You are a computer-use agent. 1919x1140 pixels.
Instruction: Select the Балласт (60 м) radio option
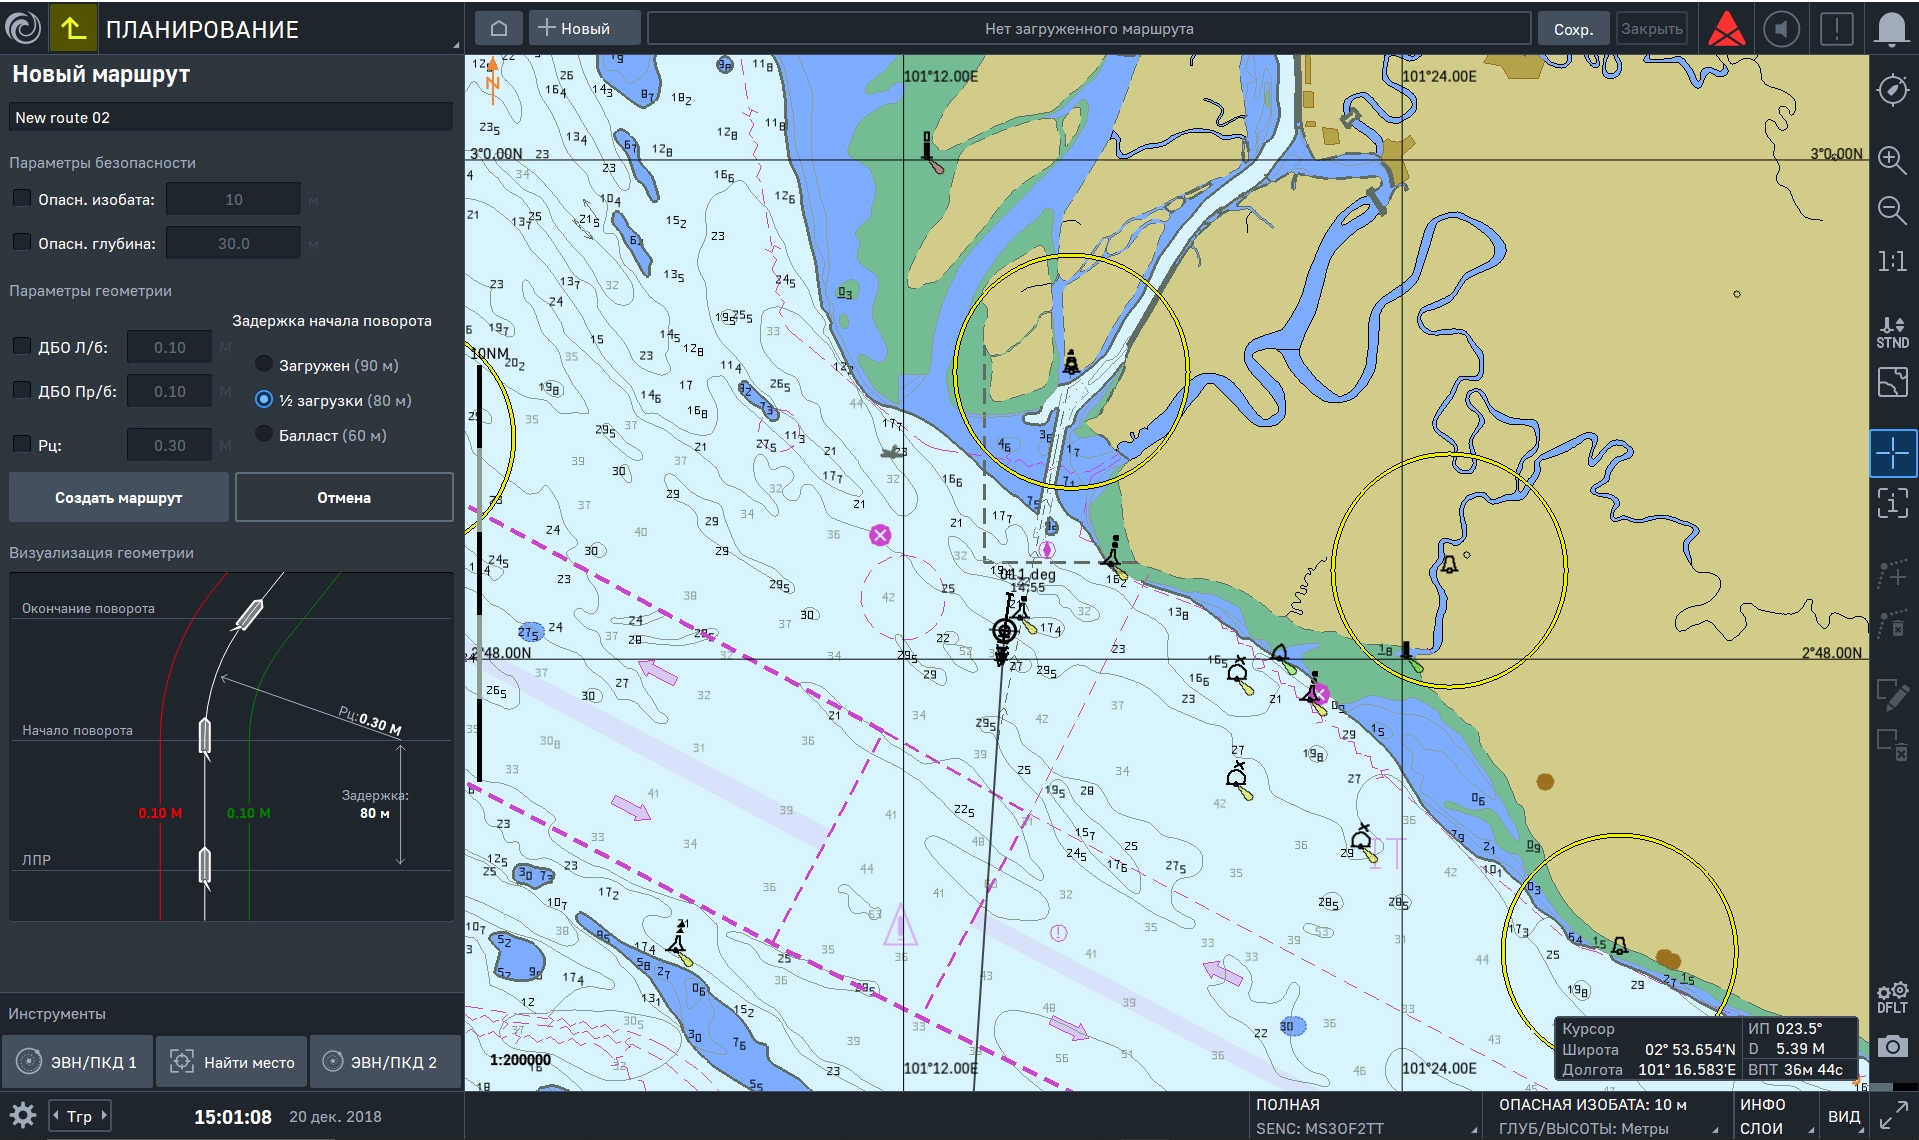264,435
